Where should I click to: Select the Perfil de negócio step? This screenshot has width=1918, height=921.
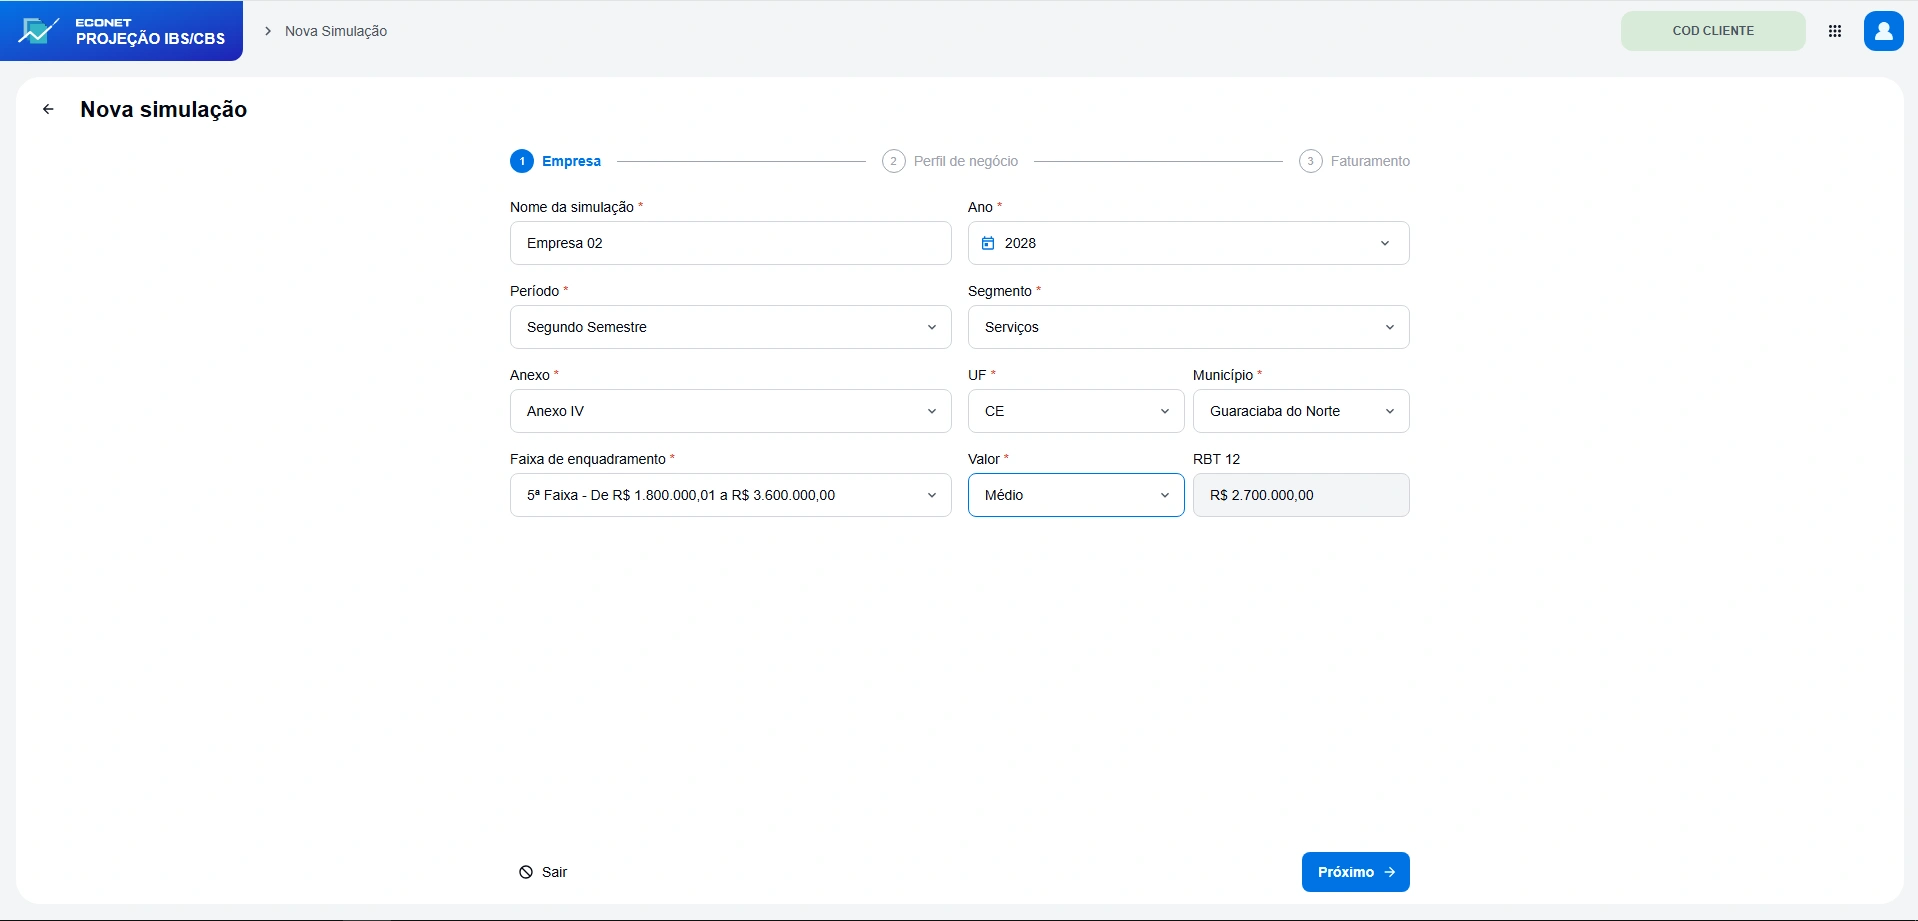coord(950,161)
